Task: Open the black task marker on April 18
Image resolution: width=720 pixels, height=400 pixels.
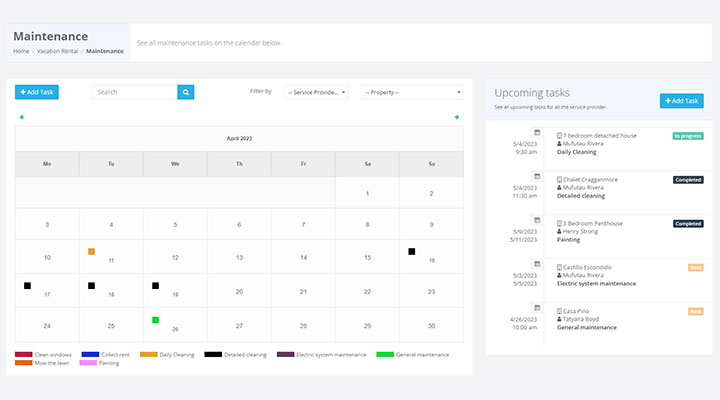Action: tap(91, 286)
